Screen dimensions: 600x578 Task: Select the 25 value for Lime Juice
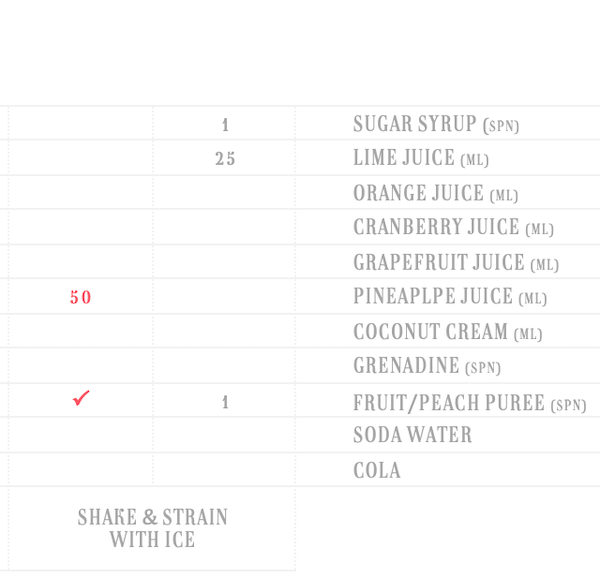(x=225, y=159)
